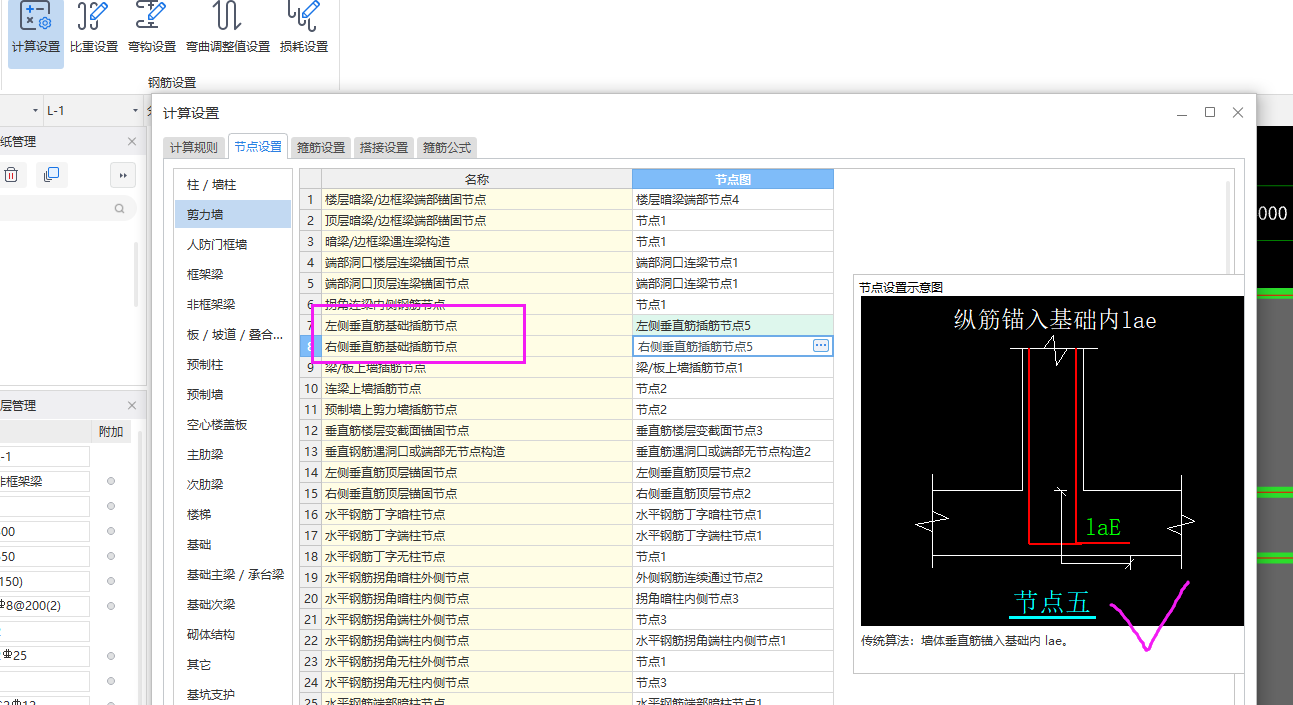Toggle 附加 option for the 50 row
The width and height of the screenshot is (1293, 705).
pyautogui.click(x=111, y=556)
